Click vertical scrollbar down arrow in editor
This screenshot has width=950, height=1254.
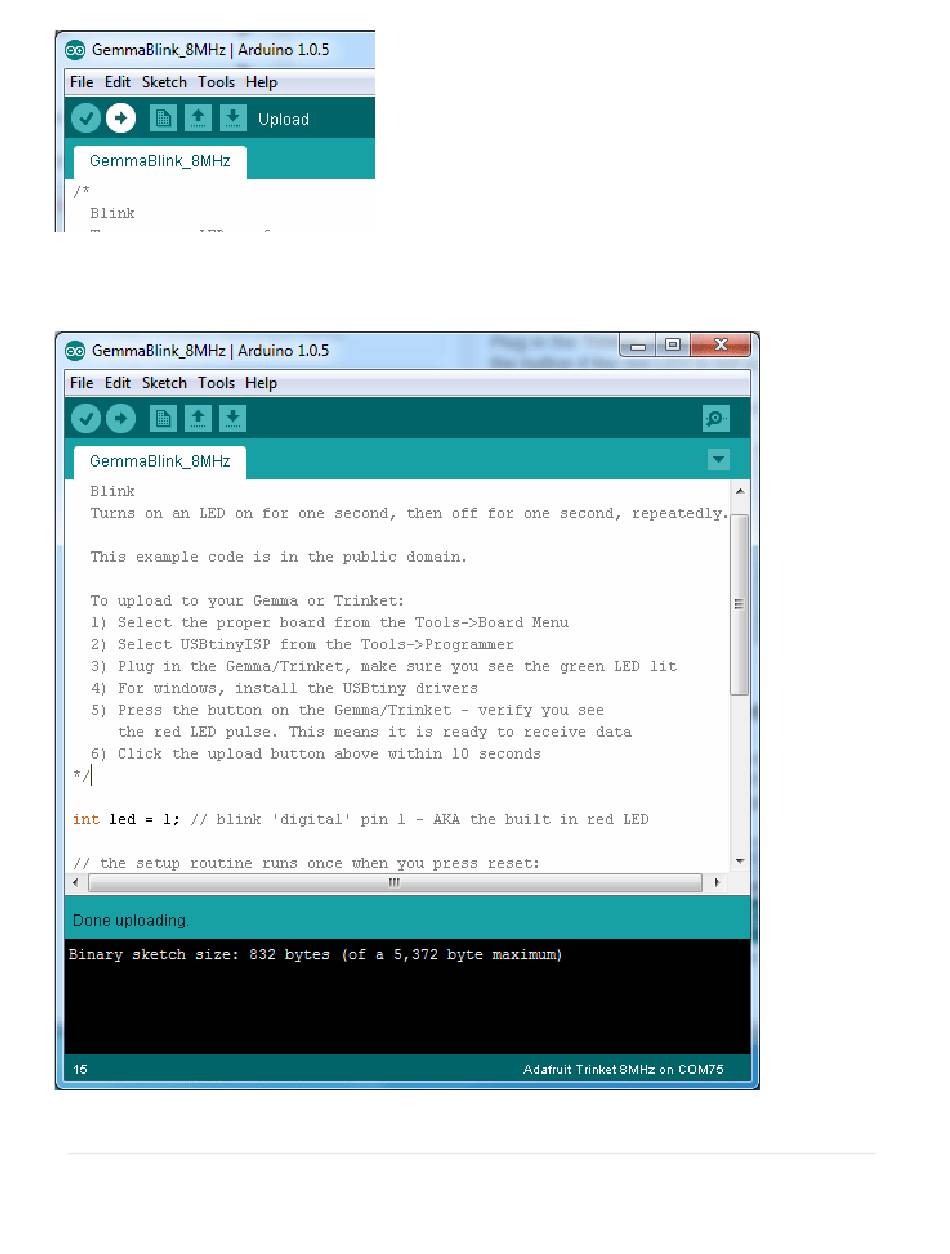[740, 860]
